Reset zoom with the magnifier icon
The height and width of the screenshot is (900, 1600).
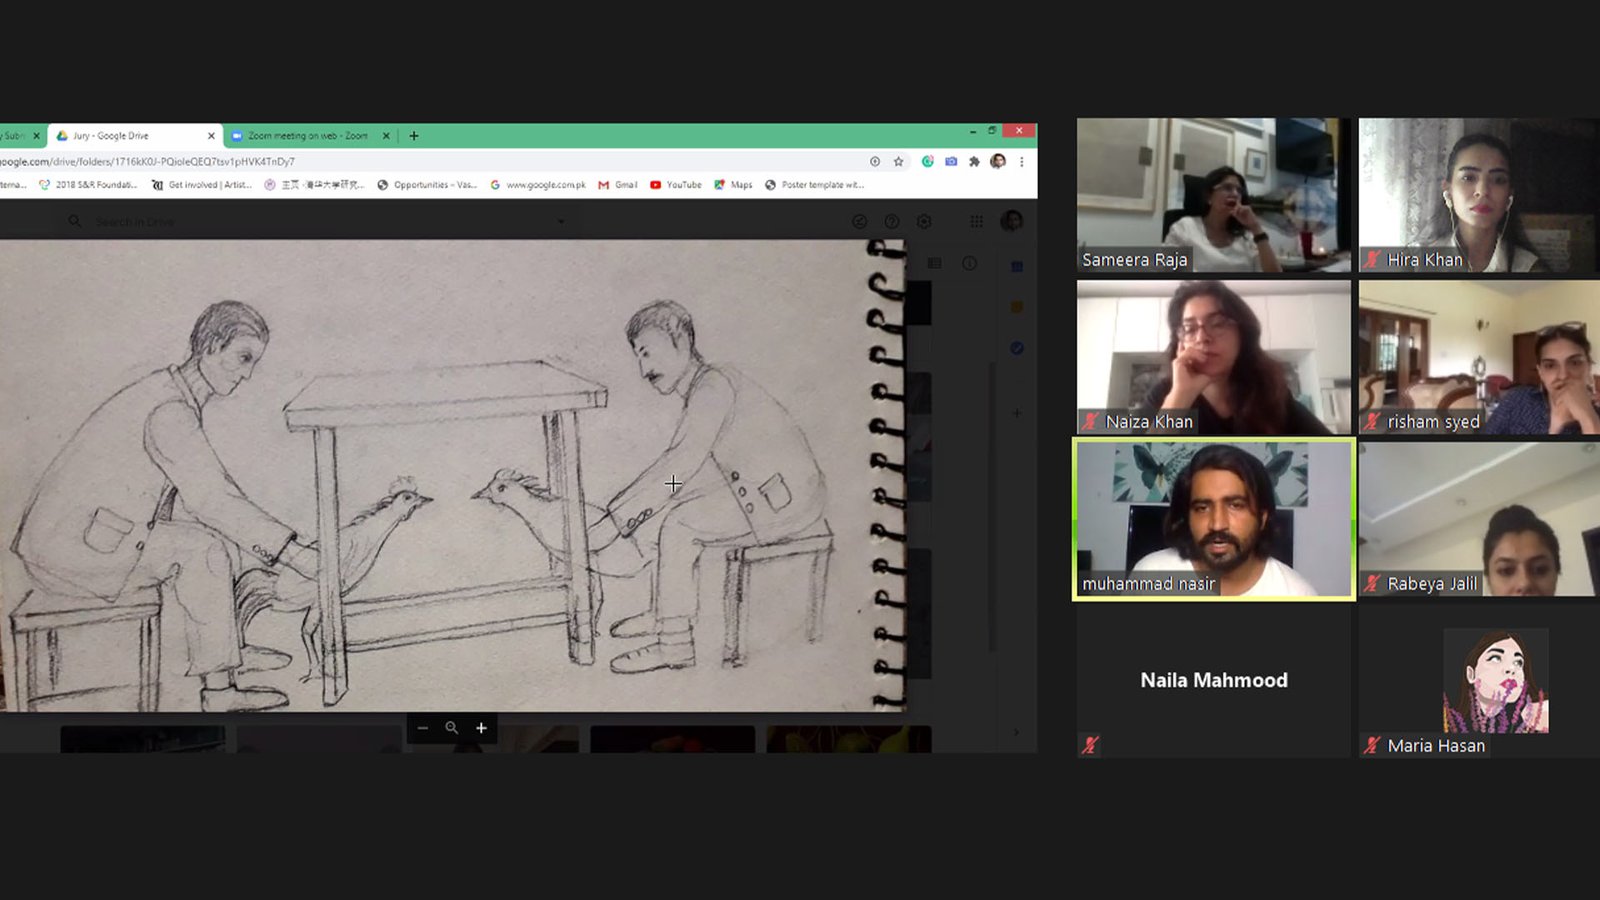tap(452, 728)
